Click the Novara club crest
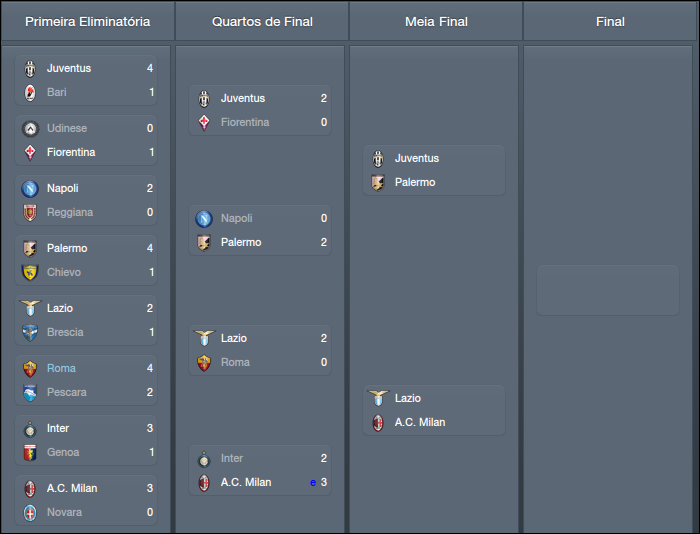 (x=30, y=513)
